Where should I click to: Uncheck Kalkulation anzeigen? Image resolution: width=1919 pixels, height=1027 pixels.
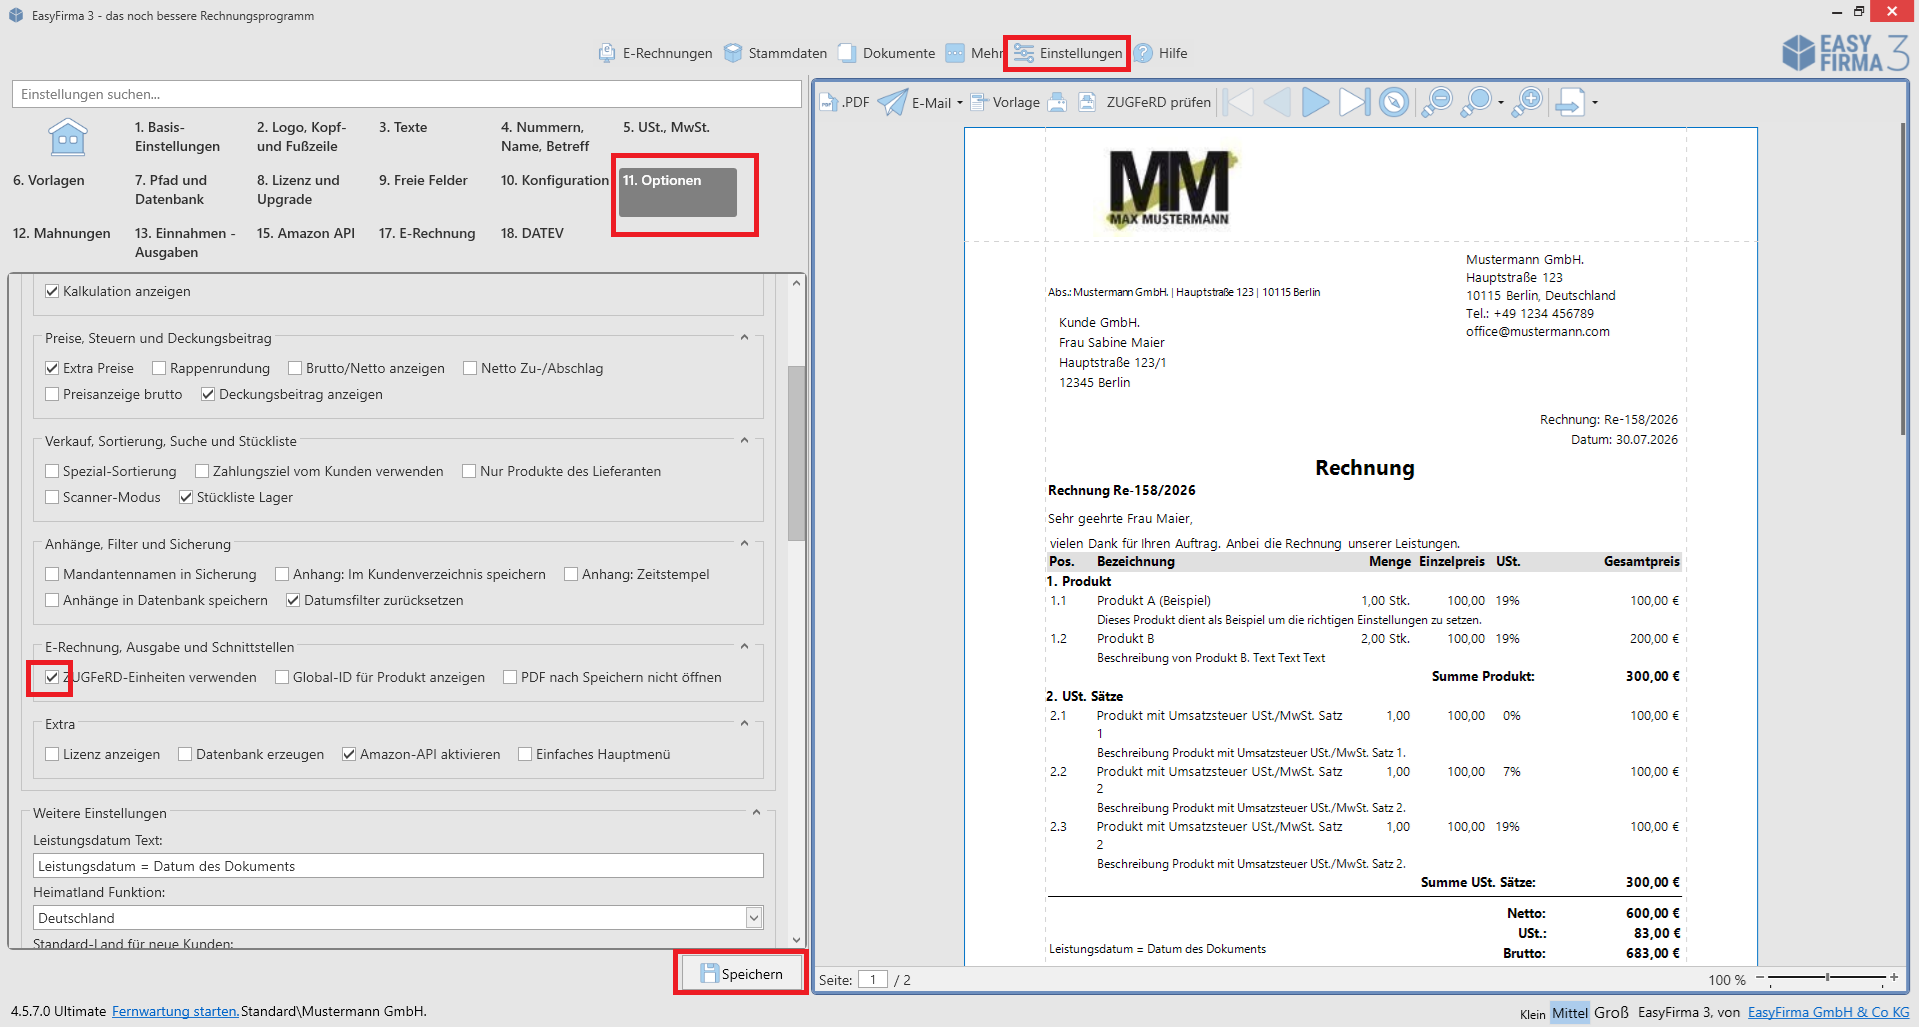52,291
